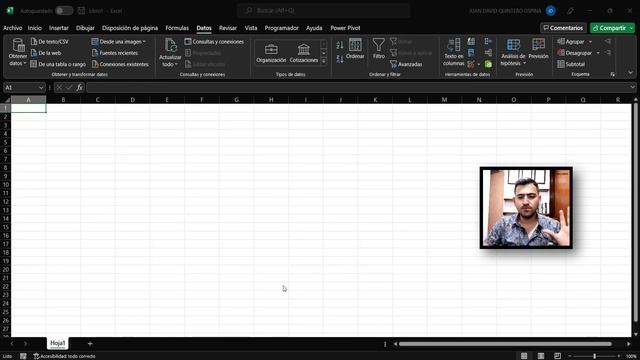Collapse the ribbon with chevron
This screenshot has height=360, width=640.
coord(631,73)
